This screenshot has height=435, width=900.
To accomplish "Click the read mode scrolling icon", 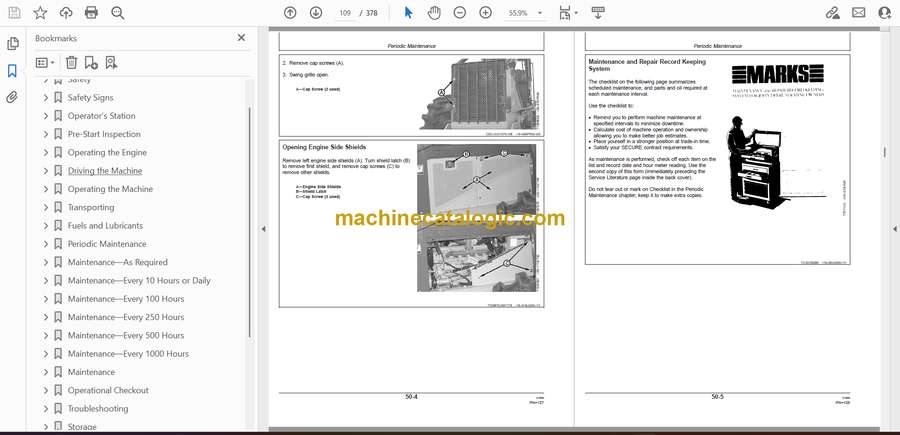I will coord(598,13).
